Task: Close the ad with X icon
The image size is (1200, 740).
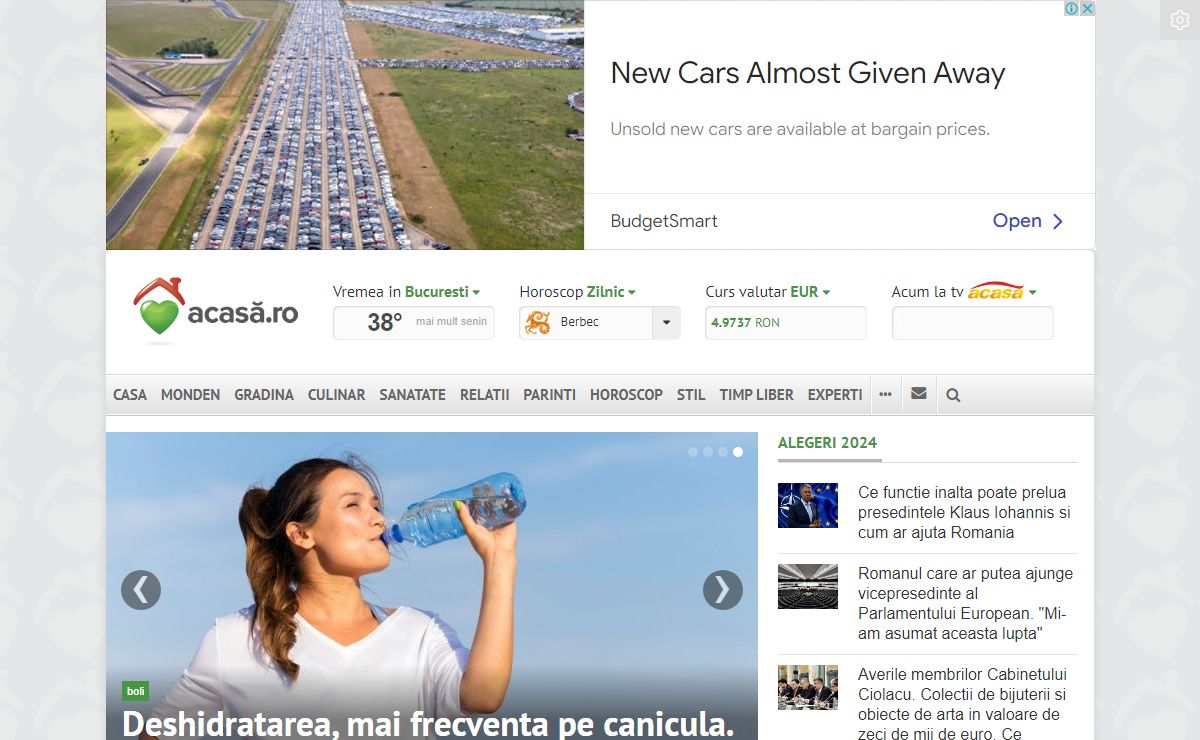Action: point(1087,8)
